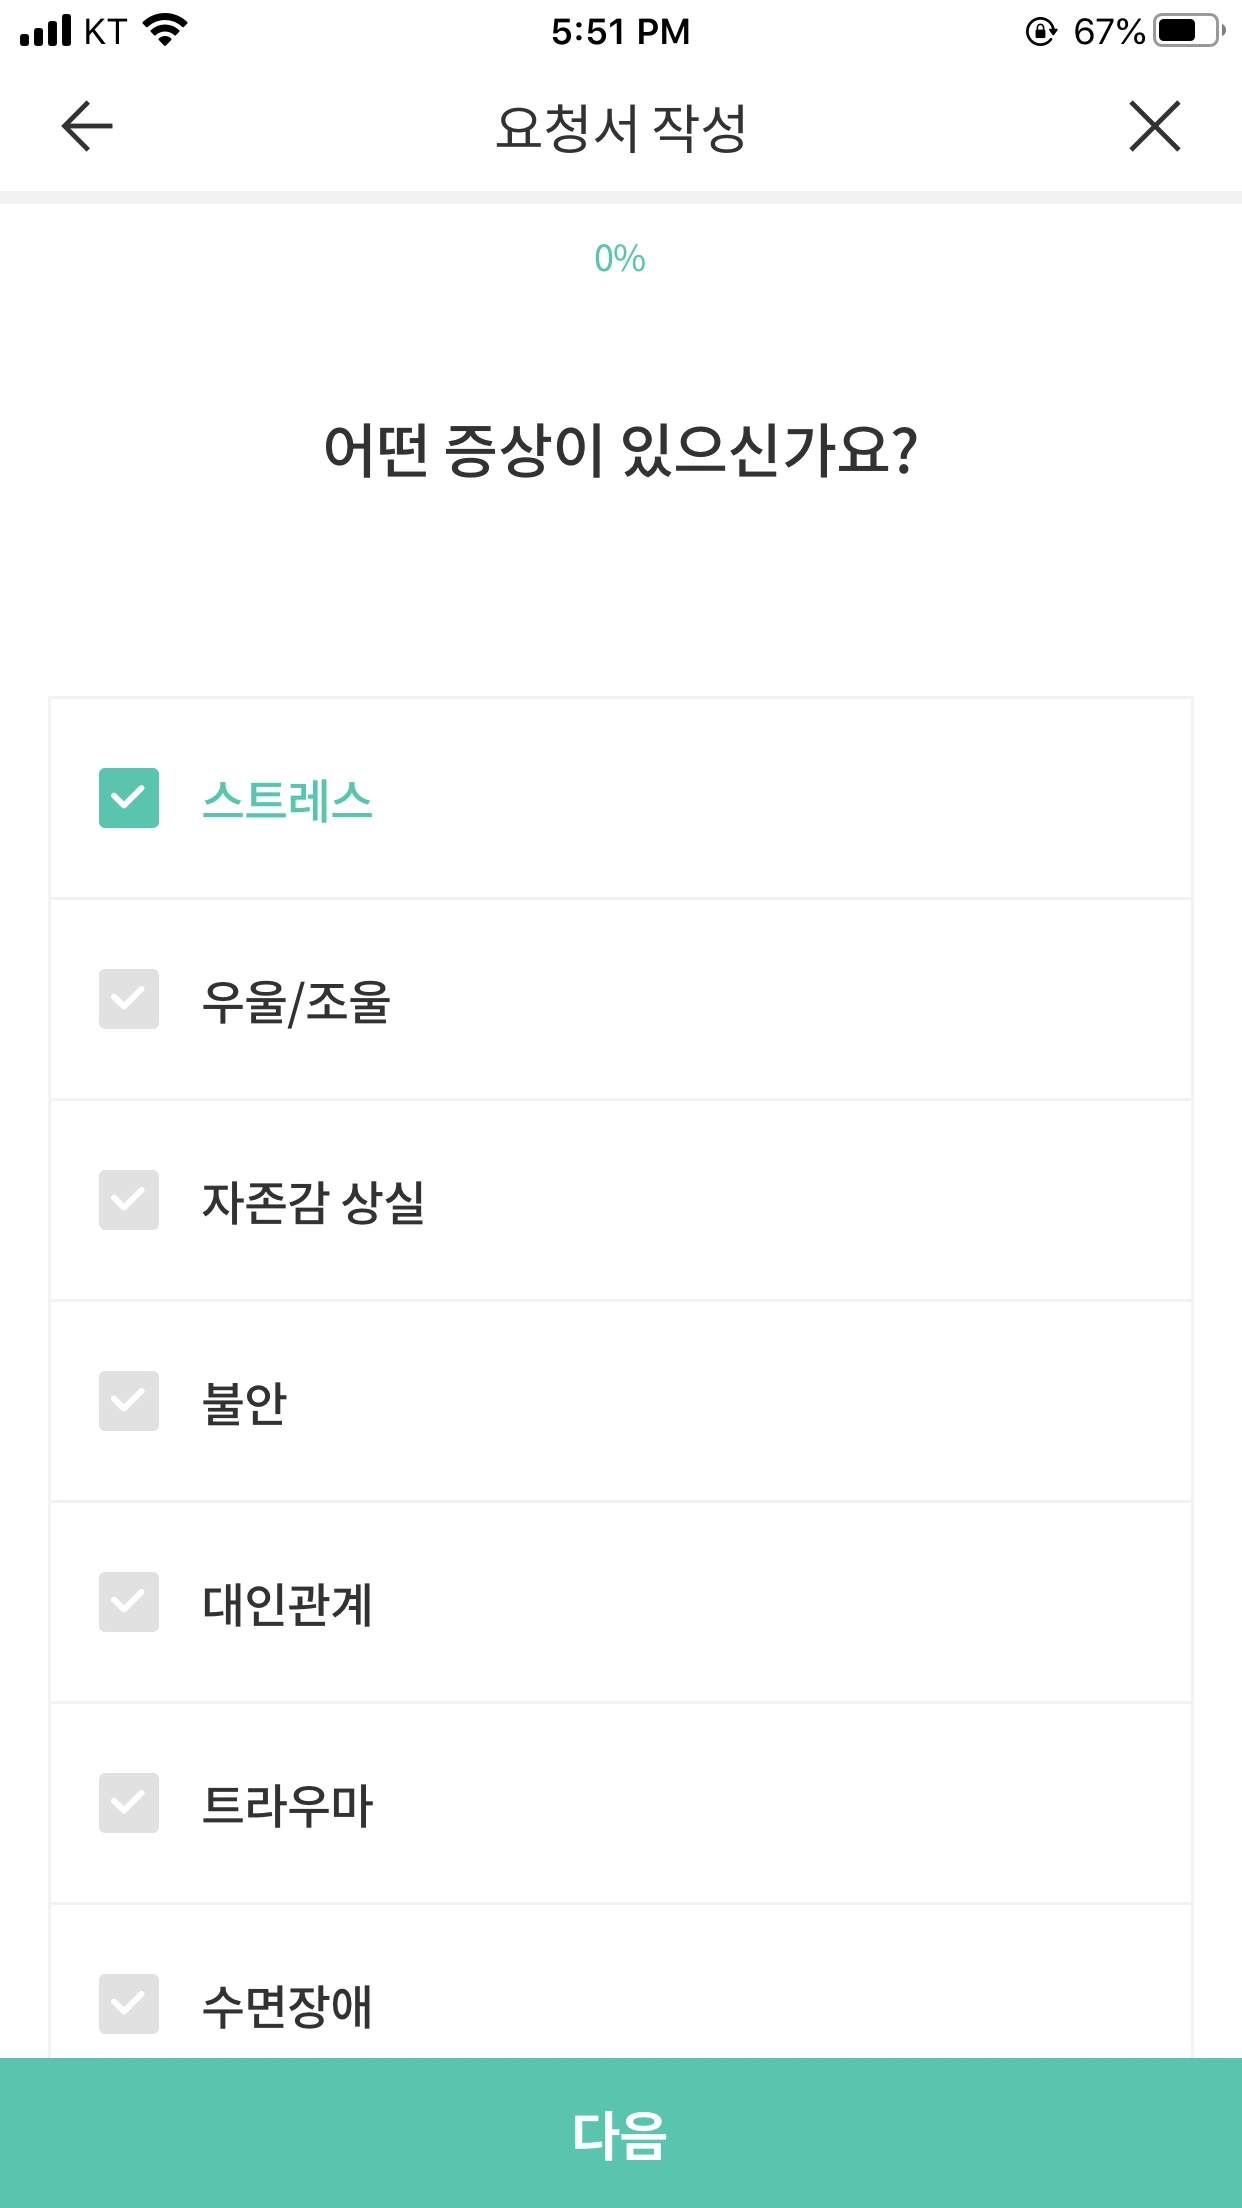Choose the 트라우마 symptom label
The height and width of the screenshot is (2208, 1242).
pos(288,1805)
